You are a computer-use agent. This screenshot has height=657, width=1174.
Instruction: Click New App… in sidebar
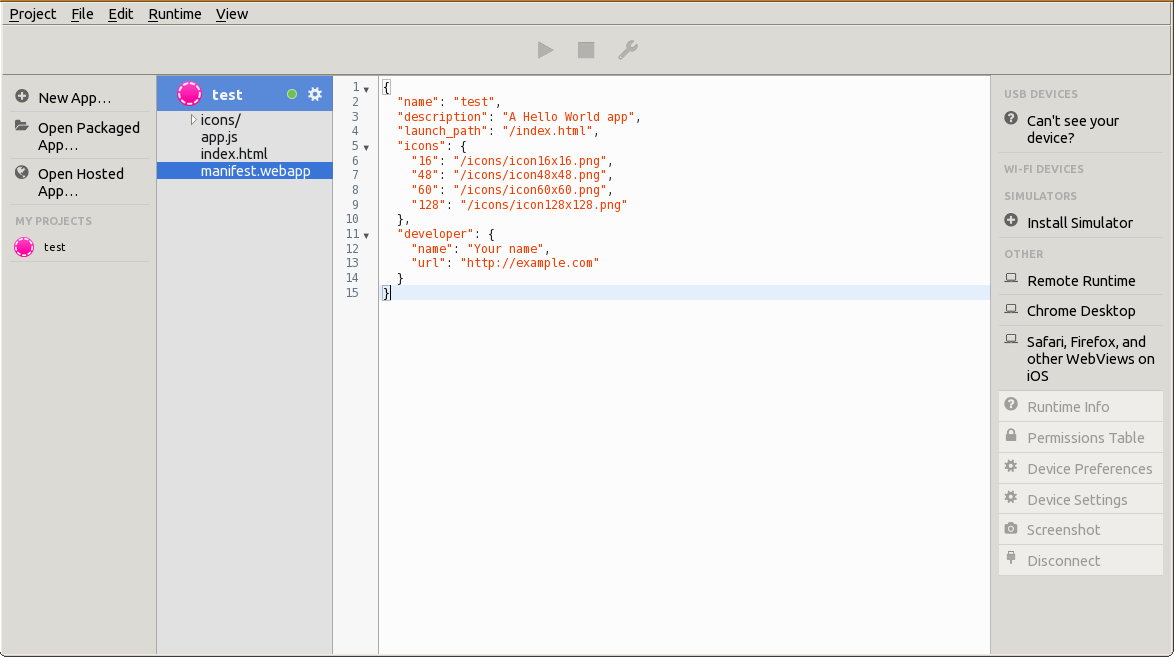click(74, 98)
